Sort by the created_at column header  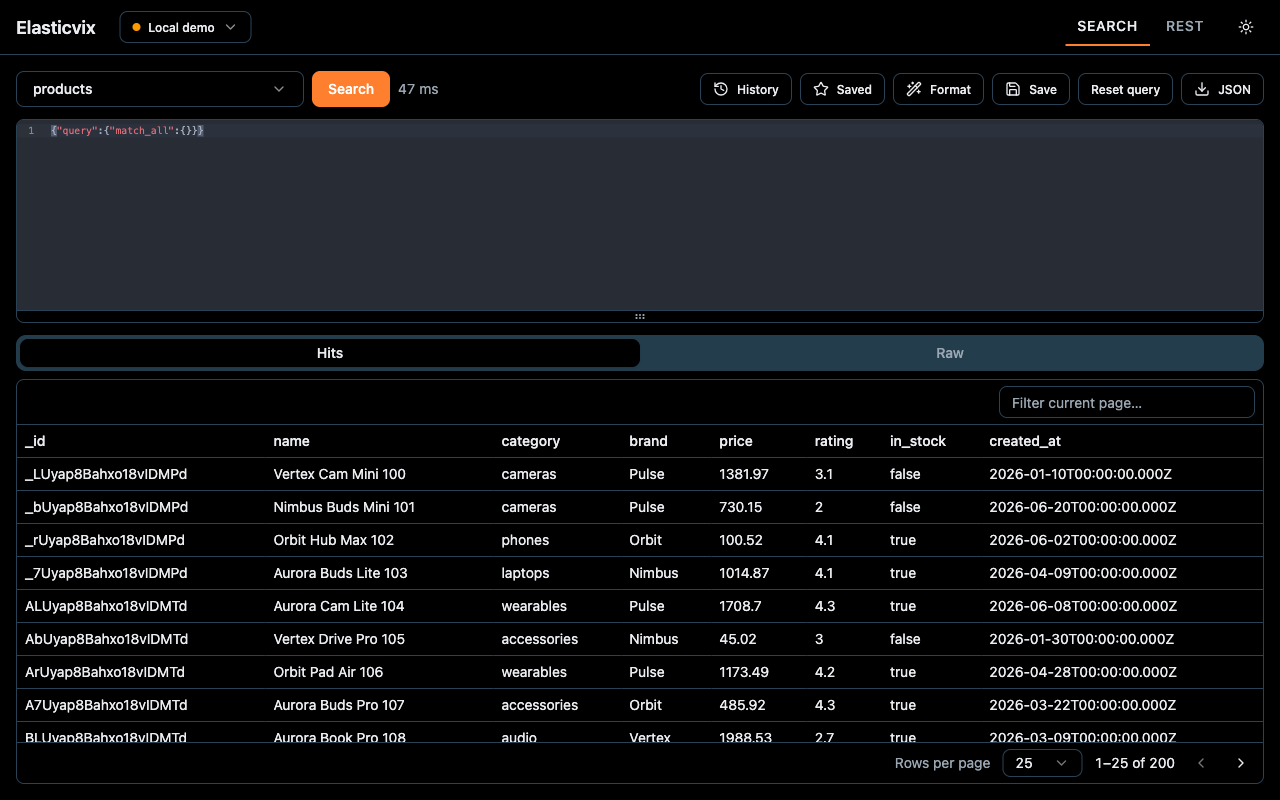tap(1025, 441)
